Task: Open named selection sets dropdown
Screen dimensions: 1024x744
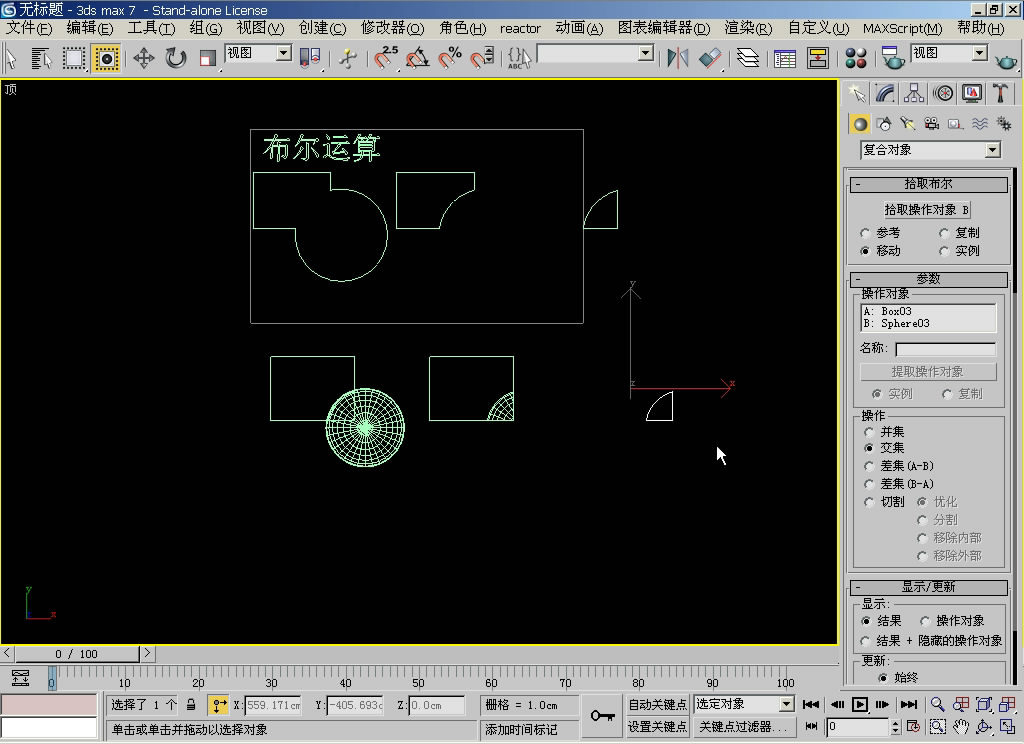Action: coord(595,53)
